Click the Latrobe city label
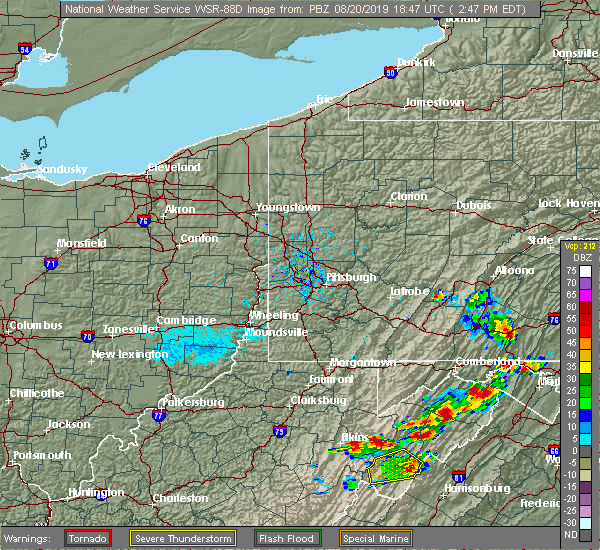The width and height of the screenshot is (600, 550). (410, 292)
